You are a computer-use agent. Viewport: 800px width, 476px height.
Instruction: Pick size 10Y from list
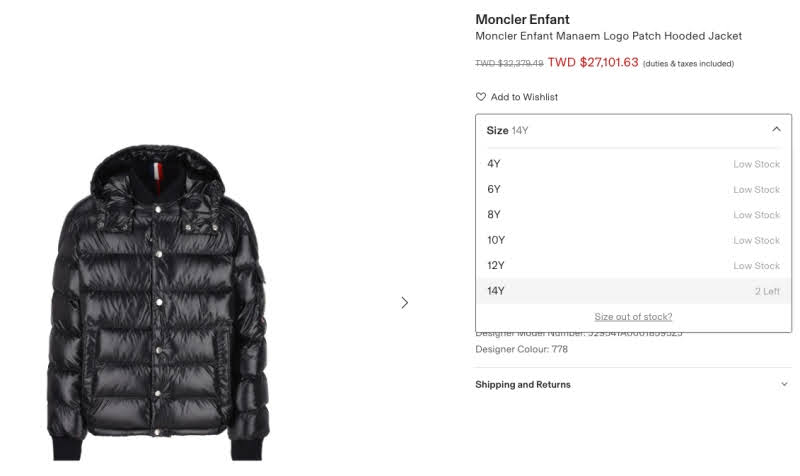click(633, 240)
